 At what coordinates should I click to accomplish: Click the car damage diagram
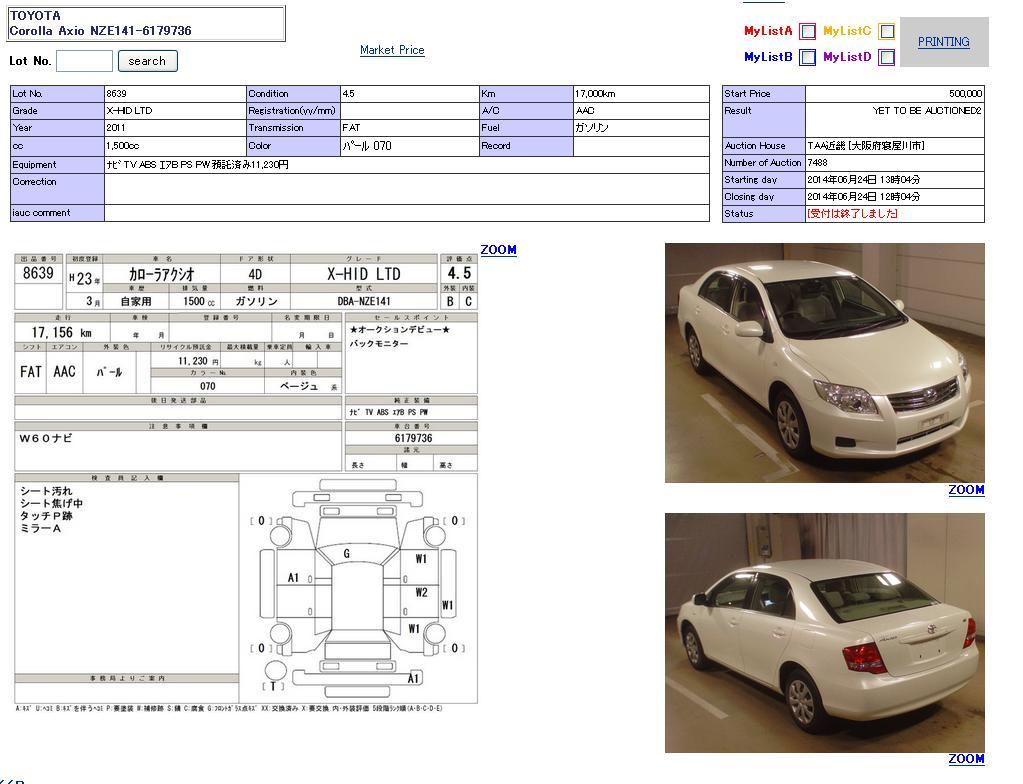click(357, 588)
